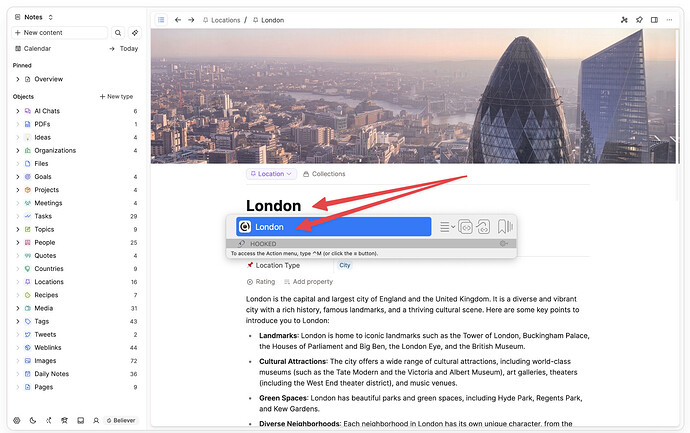The height and width of the screenshot is (433, 690).
Task: Toggle the left sidebar list view button
Action: [x=161, y=19]
